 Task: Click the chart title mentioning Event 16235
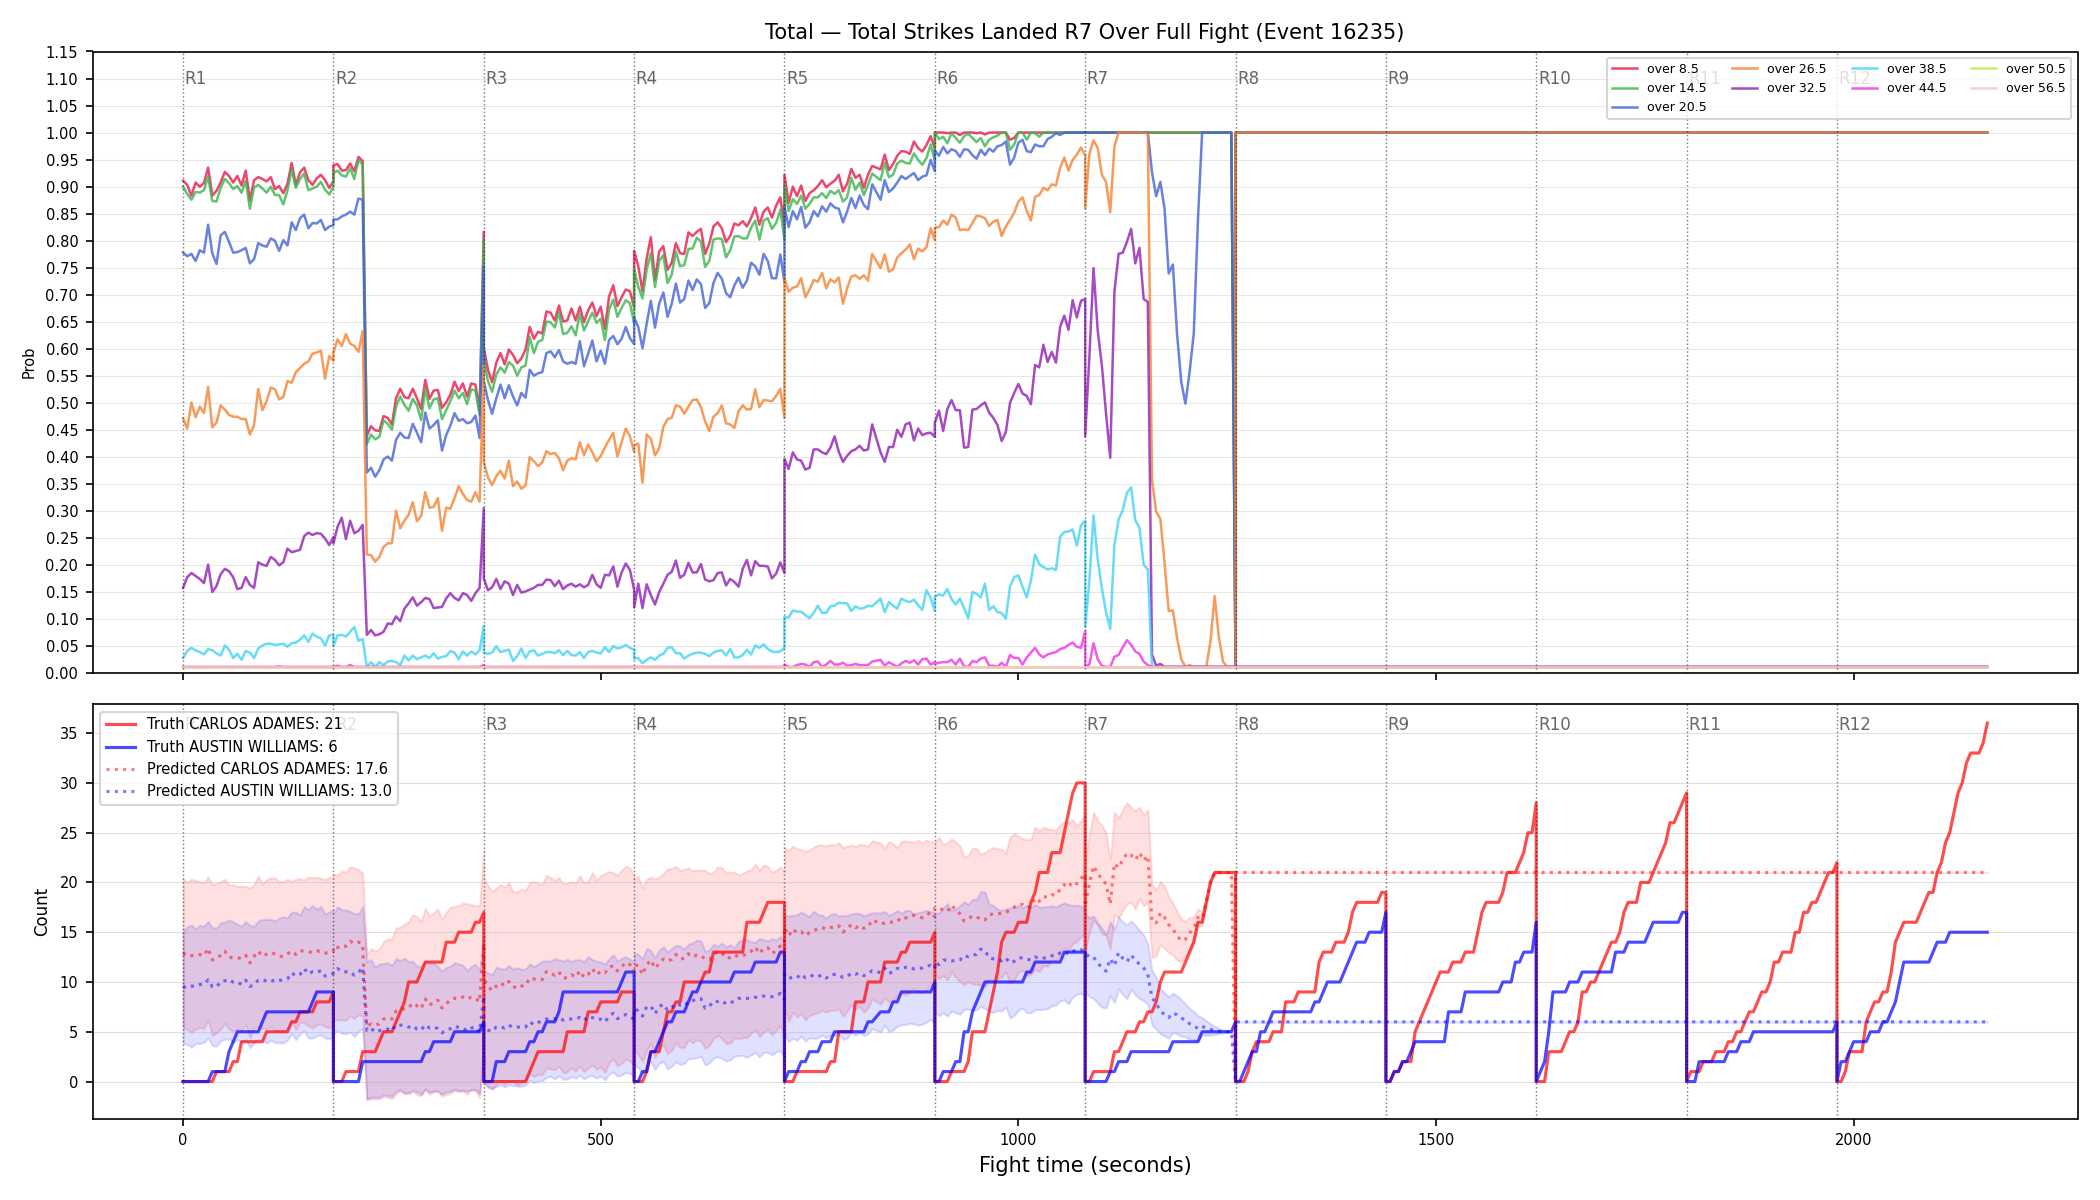(1084, 32)
